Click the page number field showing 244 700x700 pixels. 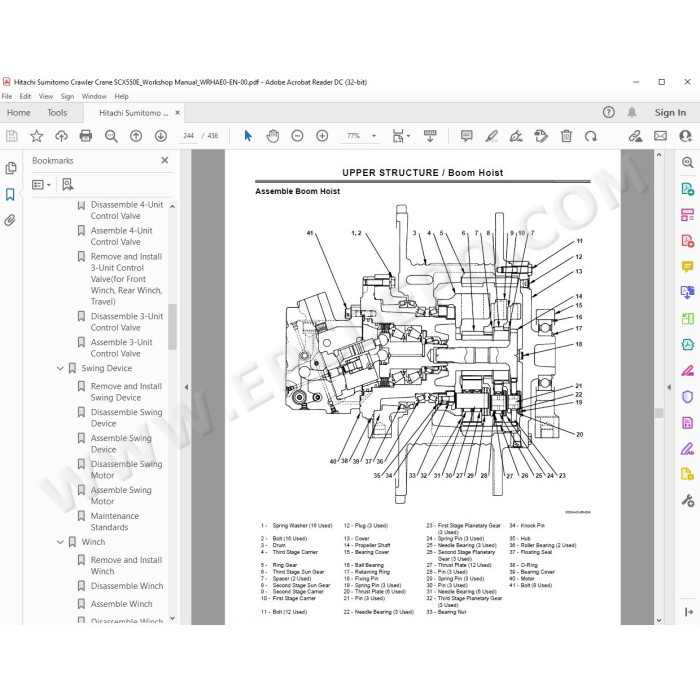[188, 136]
